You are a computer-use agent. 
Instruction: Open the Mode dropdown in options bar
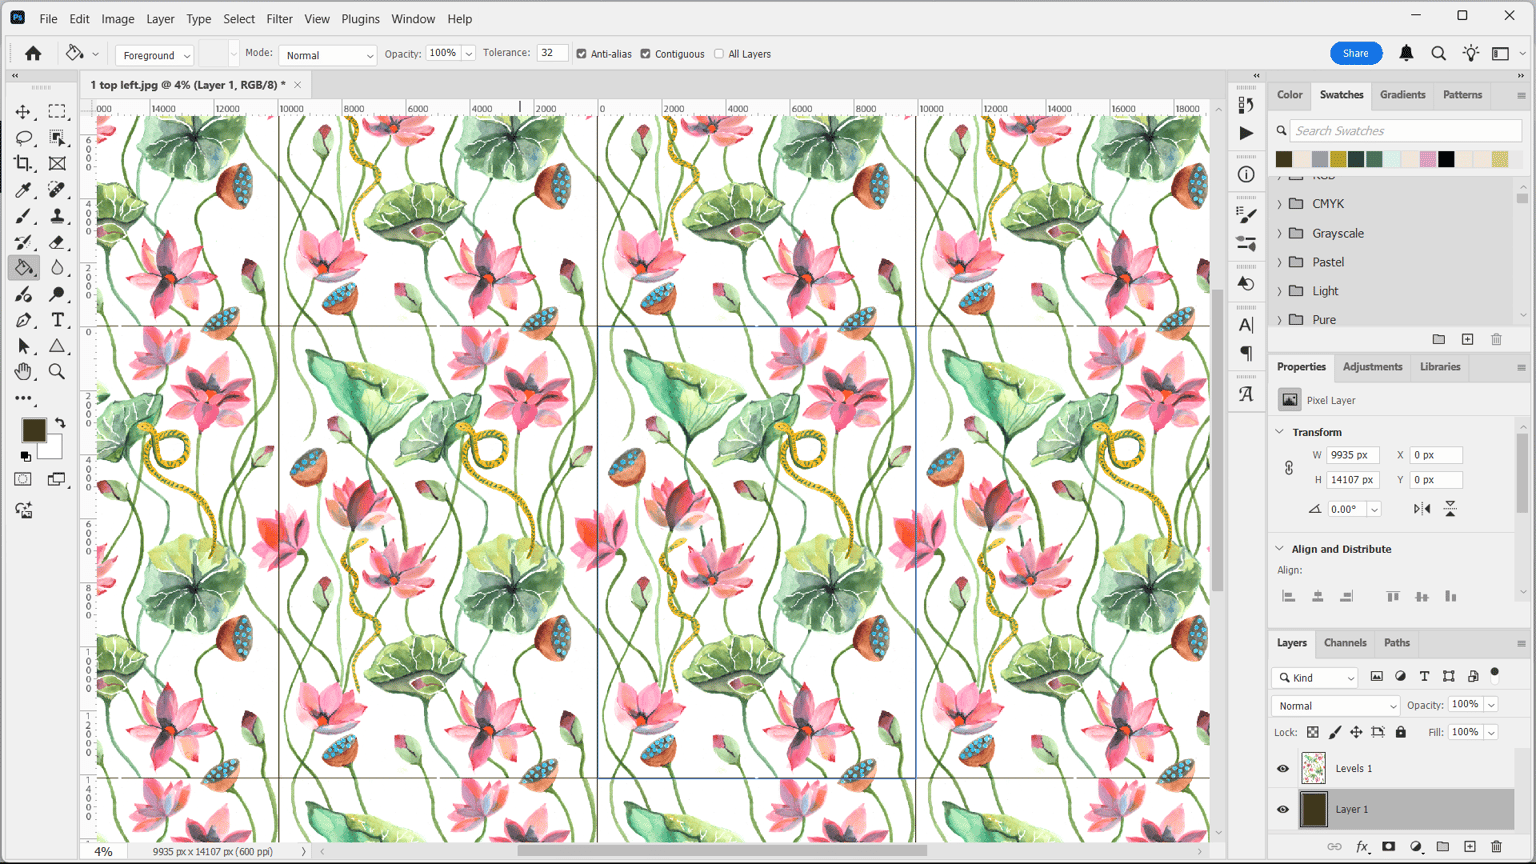pos(327,55)
